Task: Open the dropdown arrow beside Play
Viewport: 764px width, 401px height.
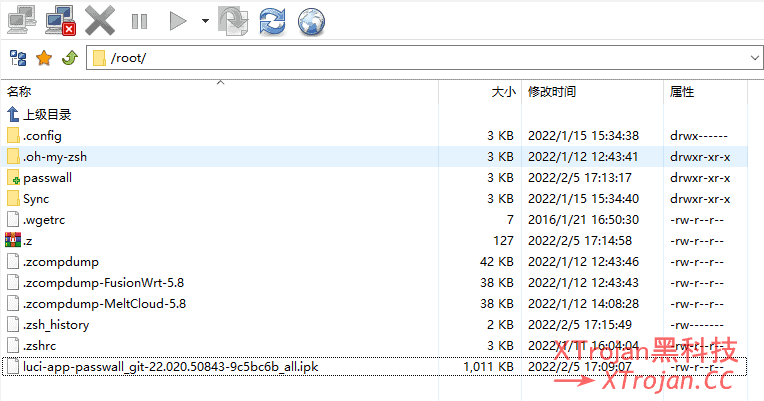Action: 204,19
